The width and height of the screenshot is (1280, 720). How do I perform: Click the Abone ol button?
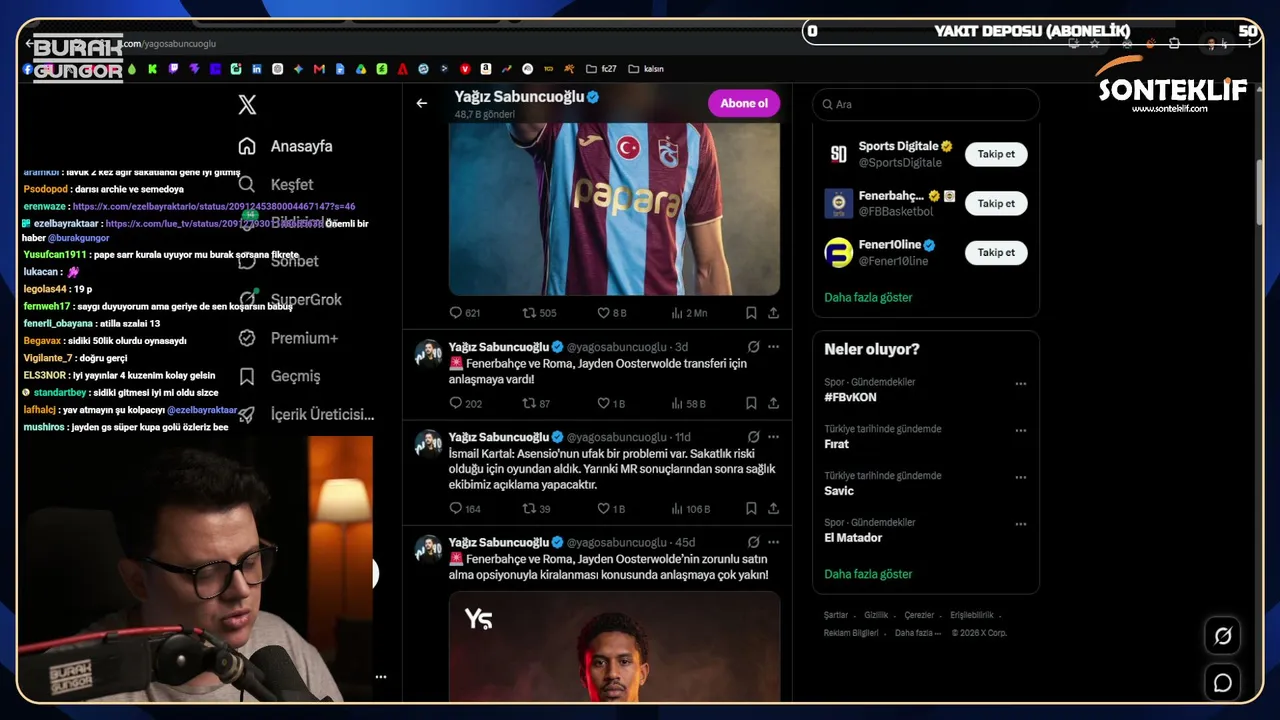(744, 103)
